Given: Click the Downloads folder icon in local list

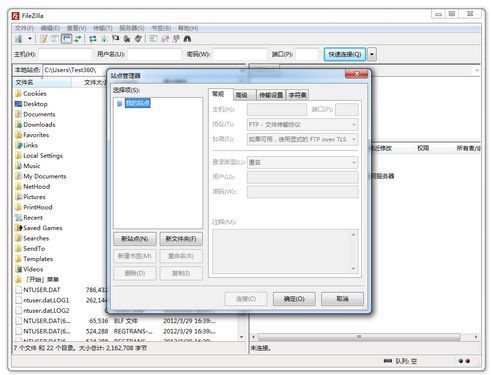Looking at the screenshot, I should tap(18, 125).
